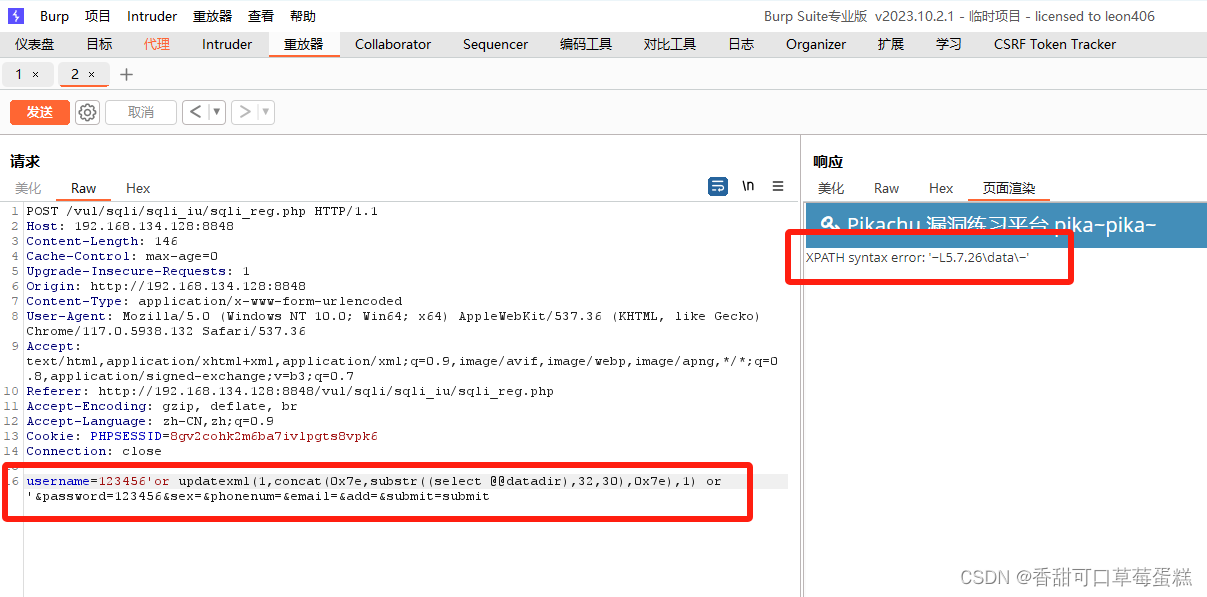Switch to the Sequencer tab

pos(495,44)
